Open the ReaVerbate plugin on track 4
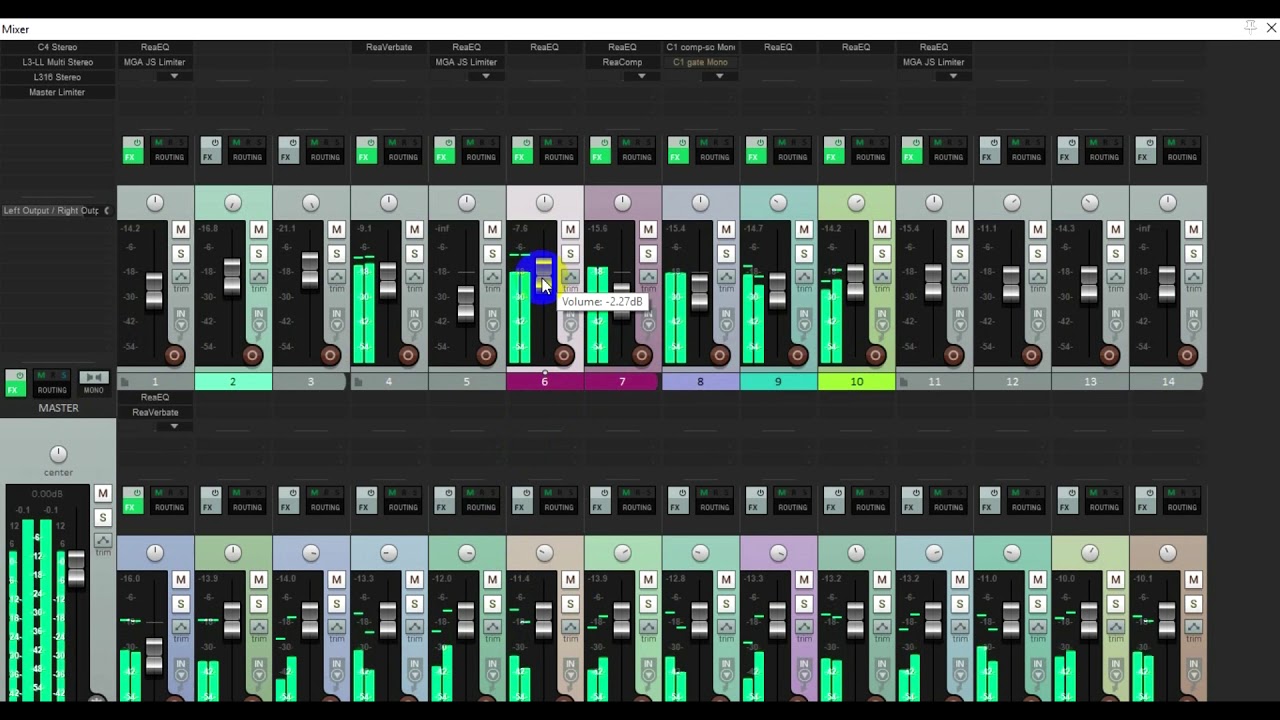The width and height of the screenshot is (1280, 720). coord(389,47)
